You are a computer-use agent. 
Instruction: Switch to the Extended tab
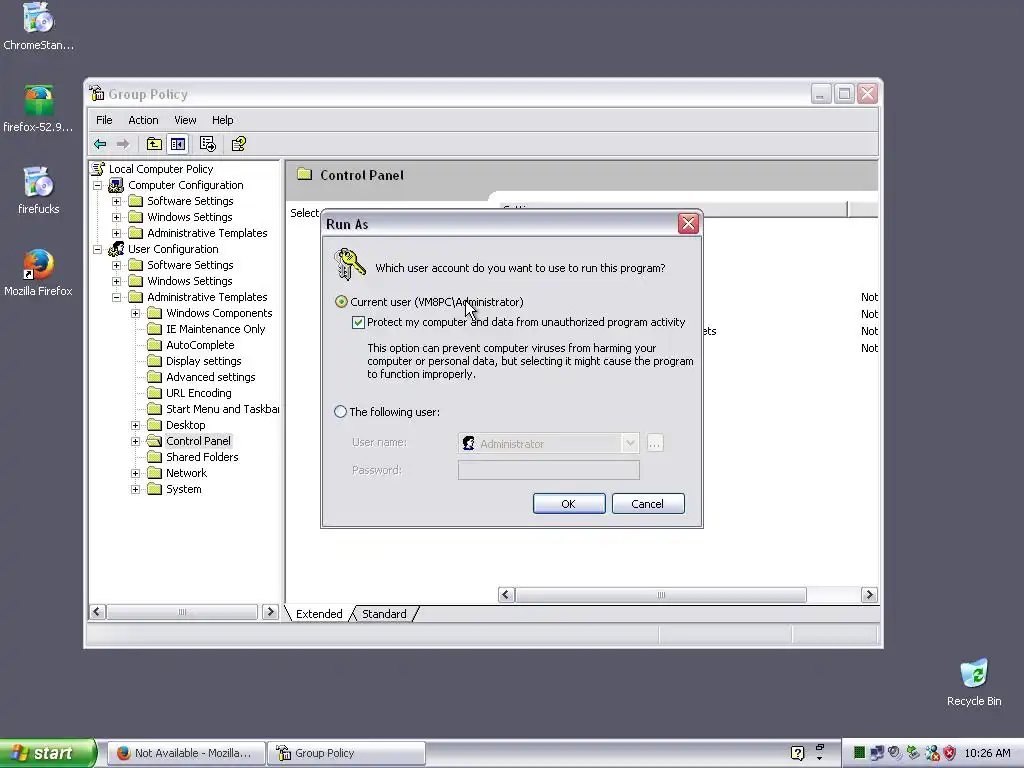pos(319,614)
